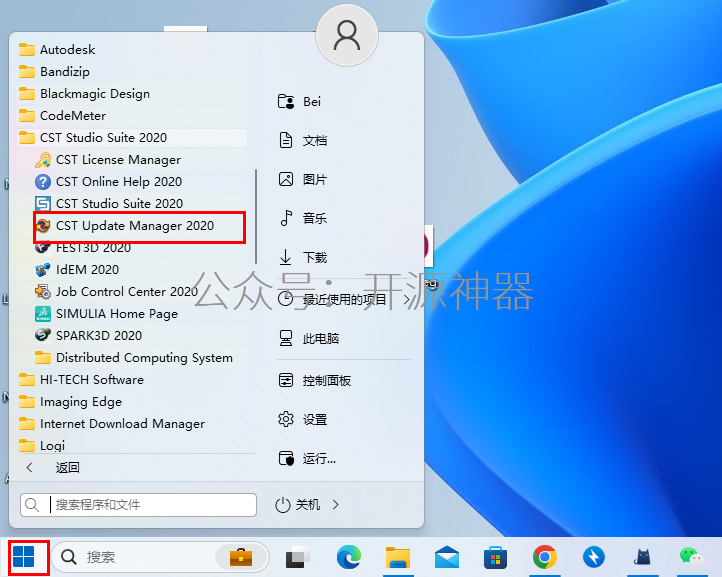Image resolution: width=722 pixels, height=577 pixels.
Task: Click the Windows Start button
Action: (23, 557)
